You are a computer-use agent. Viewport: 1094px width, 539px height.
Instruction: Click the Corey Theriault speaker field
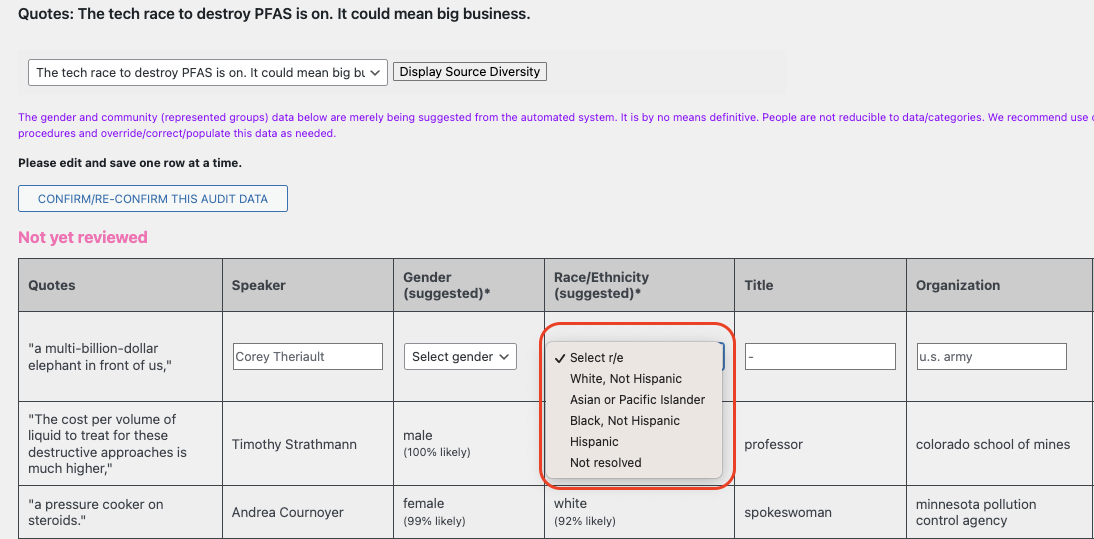tap(307, 356)
